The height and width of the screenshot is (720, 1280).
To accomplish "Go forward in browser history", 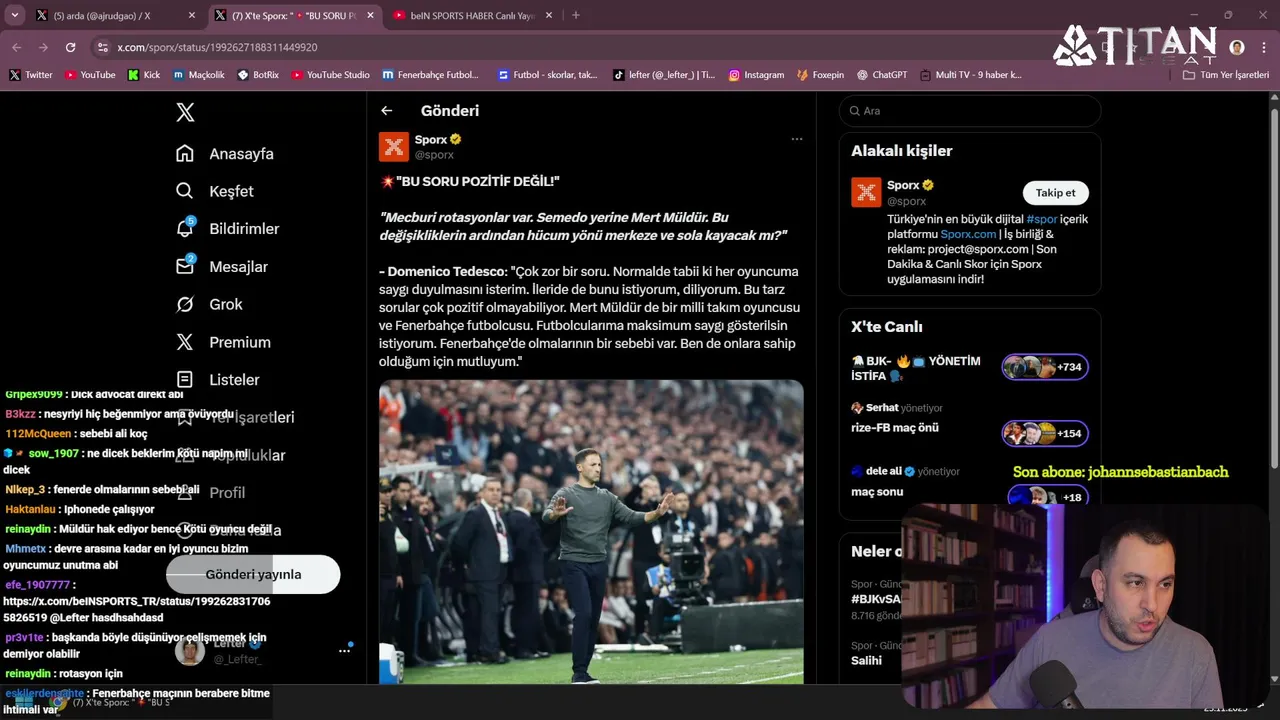I will 43,47.
